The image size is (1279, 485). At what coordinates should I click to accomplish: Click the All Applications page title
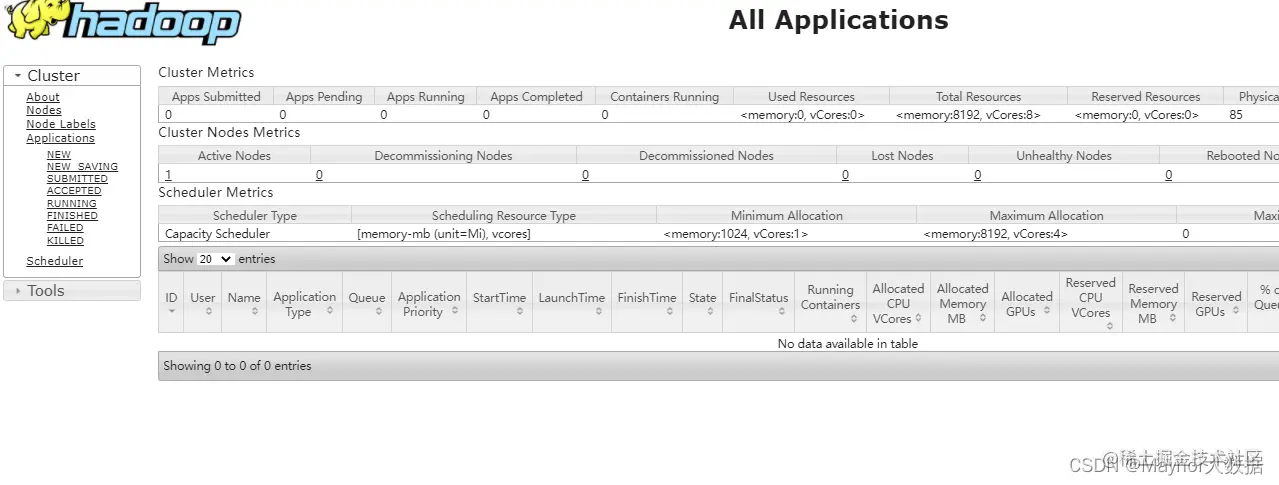(x=838, y=20)
